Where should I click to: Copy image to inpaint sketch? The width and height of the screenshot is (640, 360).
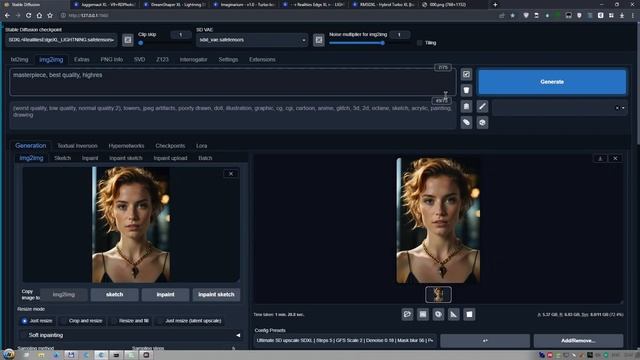pyautogui.click(x=216, y=295)
